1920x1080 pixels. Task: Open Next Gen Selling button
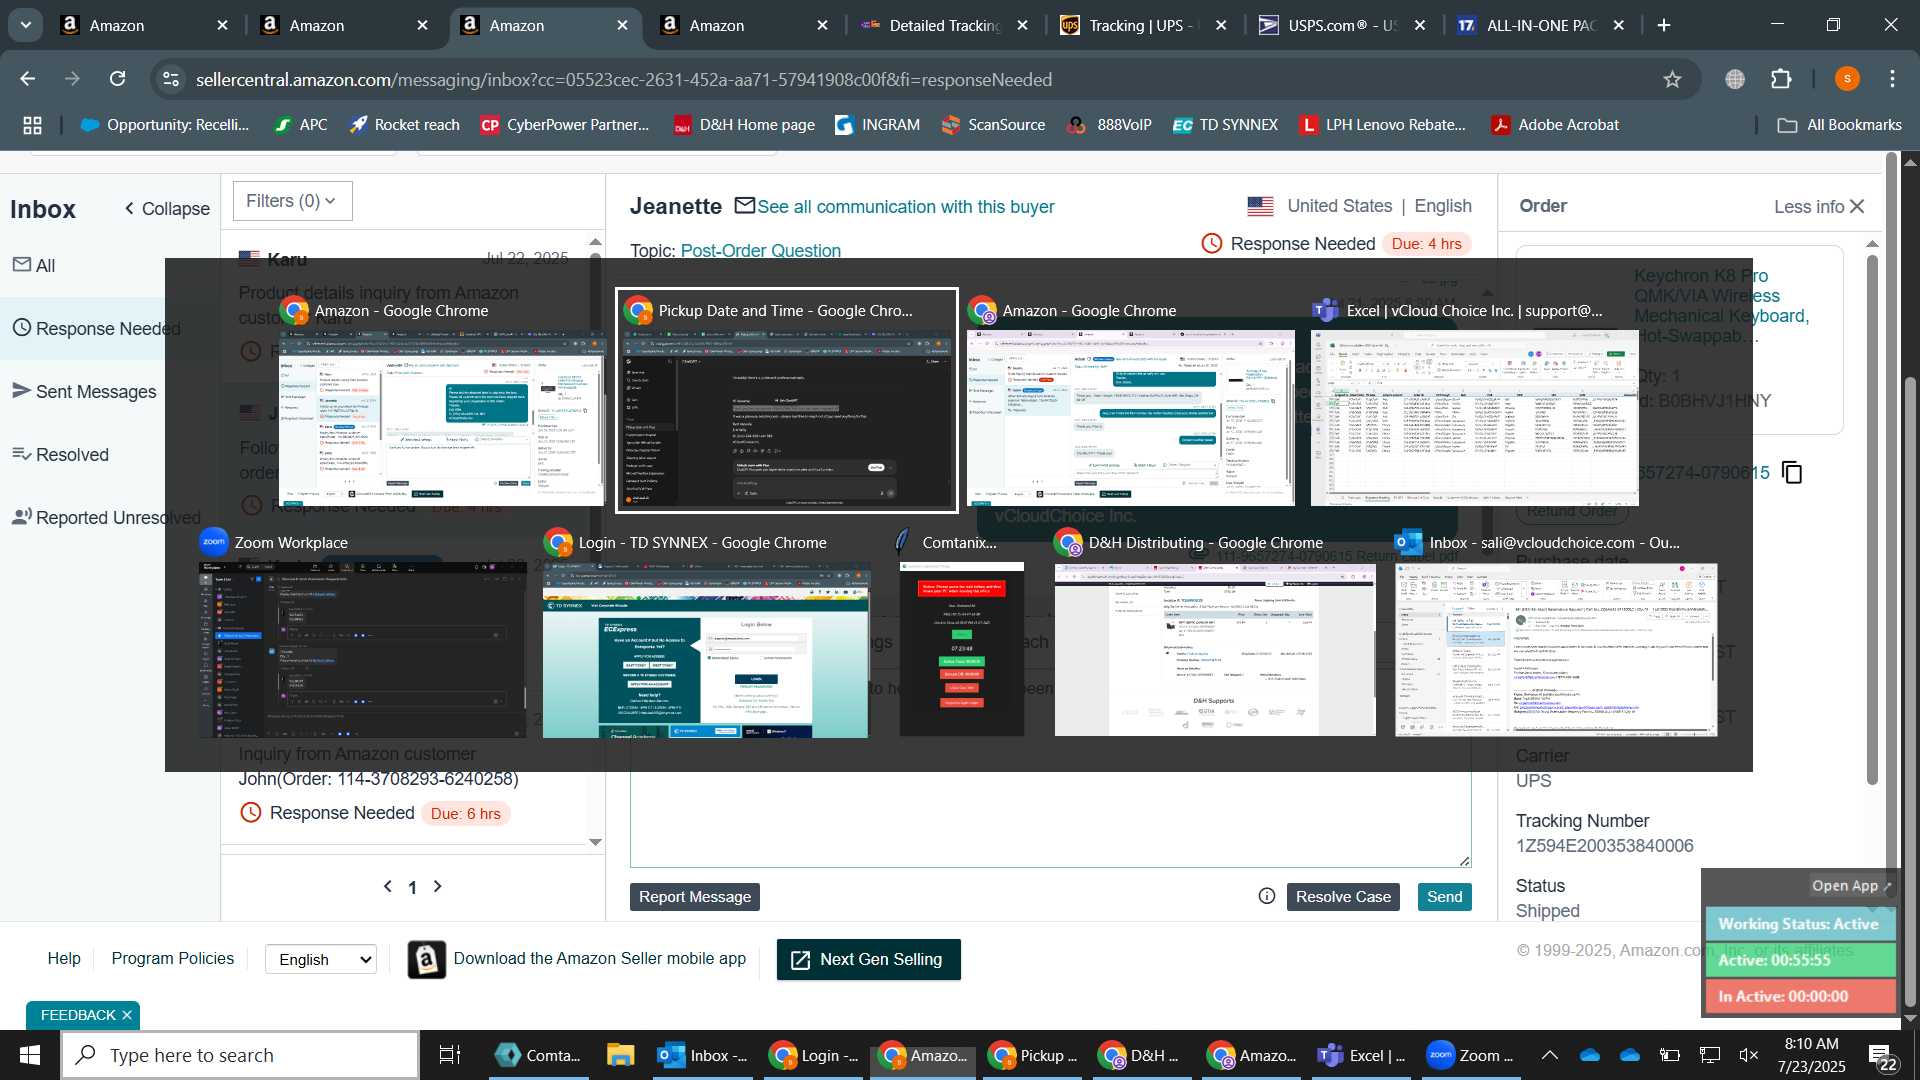(868, 959)
